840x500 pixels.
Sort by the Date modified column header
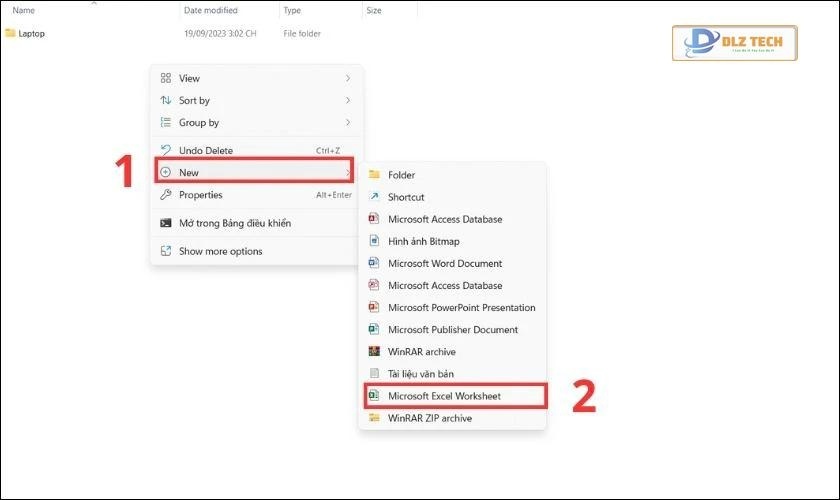[x=209, y=10]
